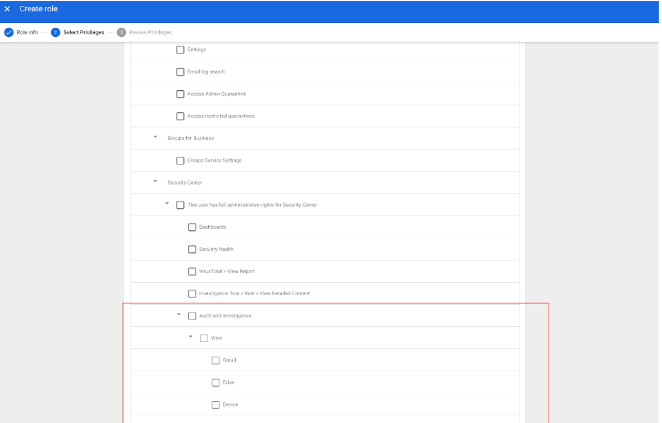Screen dimensions: 662x423
Task: Tick Access Admin Quarantine checkbox
Action: [x=180, y=94]
